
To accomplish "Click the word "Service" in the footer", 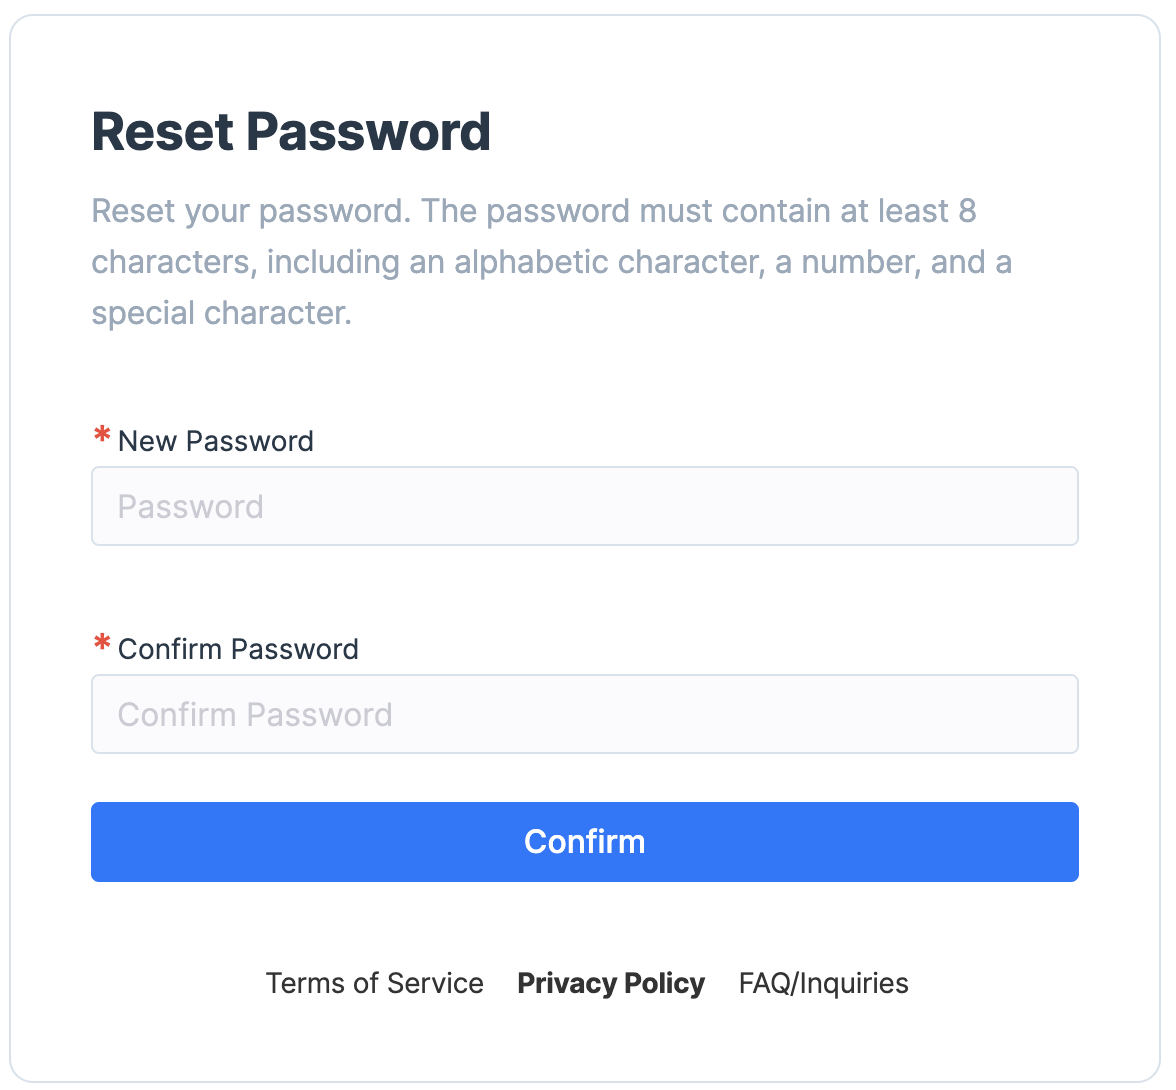I will pyautogui.click(x=435, y=983).
